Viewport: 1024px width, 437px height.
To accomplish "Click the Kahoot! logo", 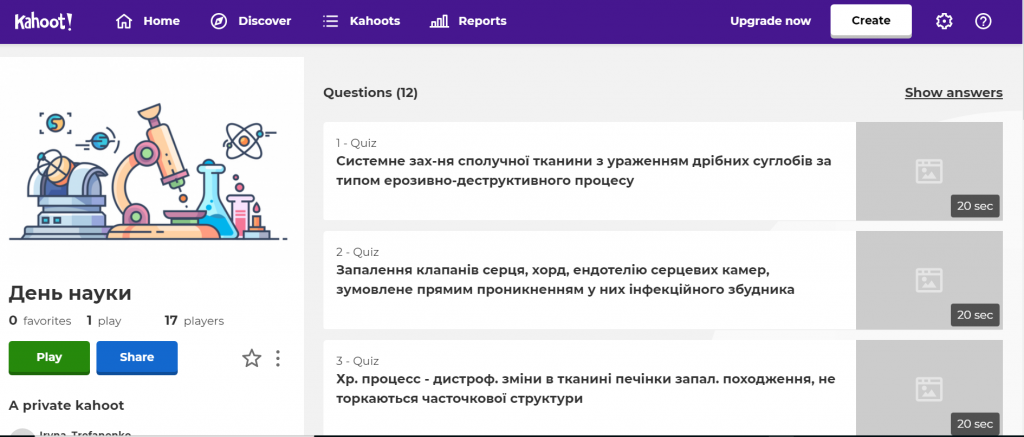I will pos(43,22).
